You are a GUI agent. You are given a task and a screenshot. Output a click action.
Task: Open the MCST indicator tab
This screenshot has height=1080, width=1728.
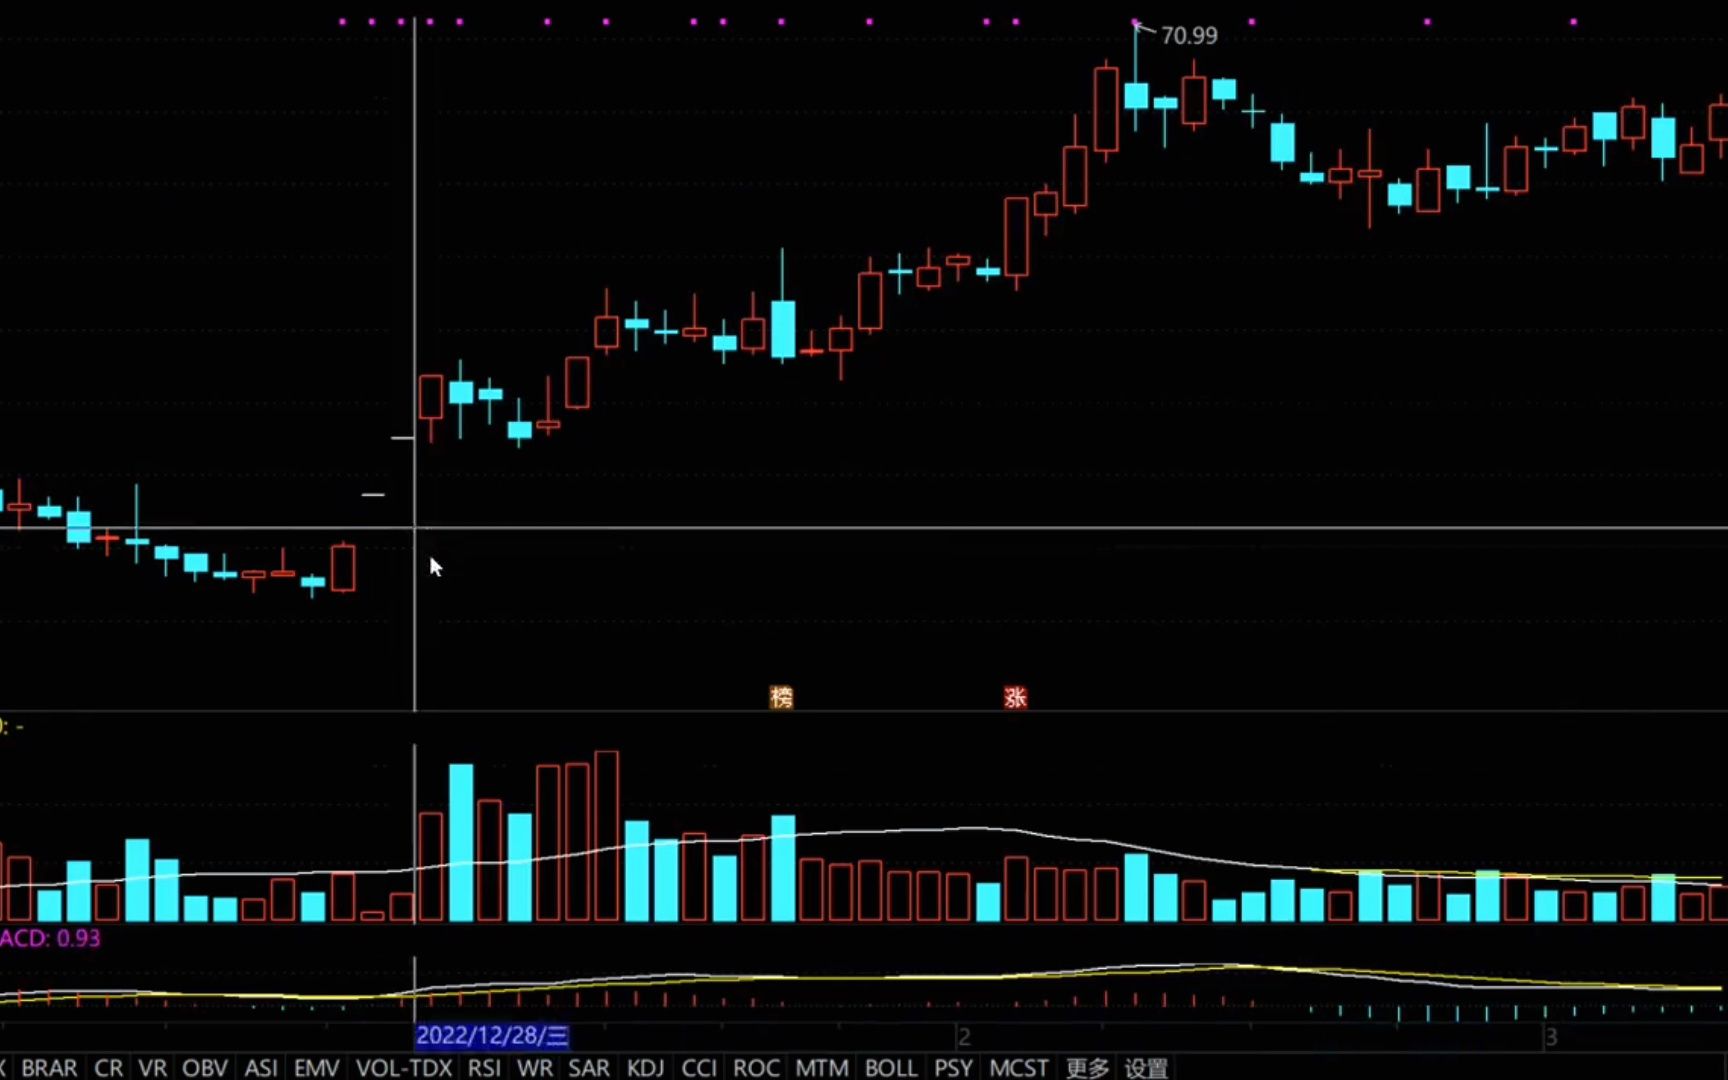(1019, 1068)
